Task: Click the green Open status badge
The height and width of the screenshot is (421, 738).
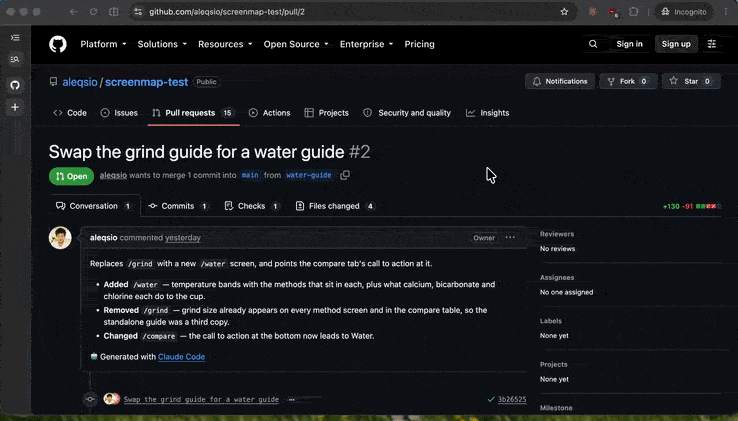Action: coord(72,176)
